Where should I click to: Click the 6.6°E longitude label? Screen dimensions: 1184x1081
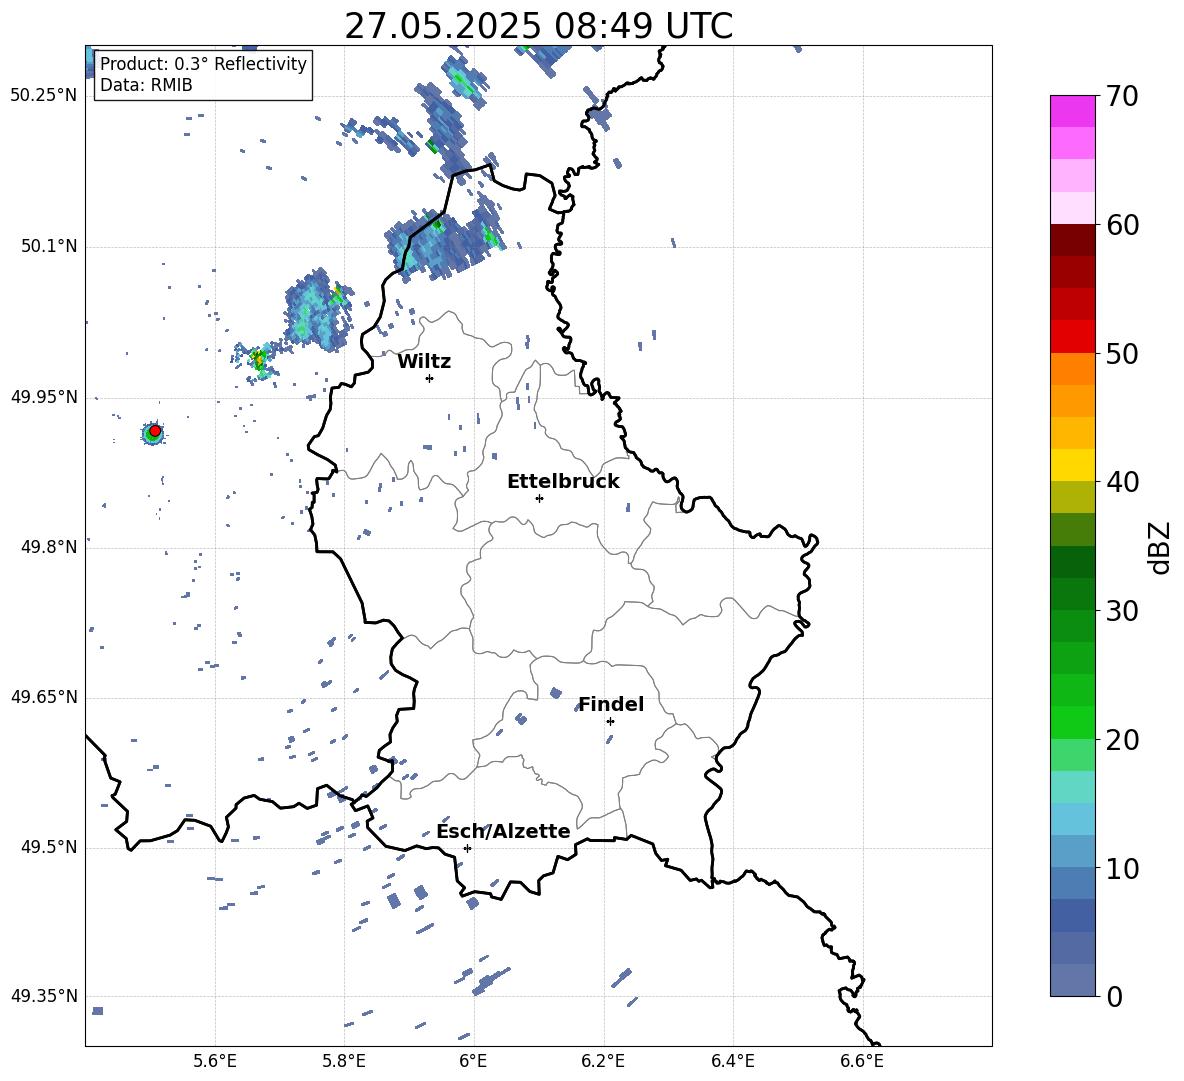coord(862,1062)
